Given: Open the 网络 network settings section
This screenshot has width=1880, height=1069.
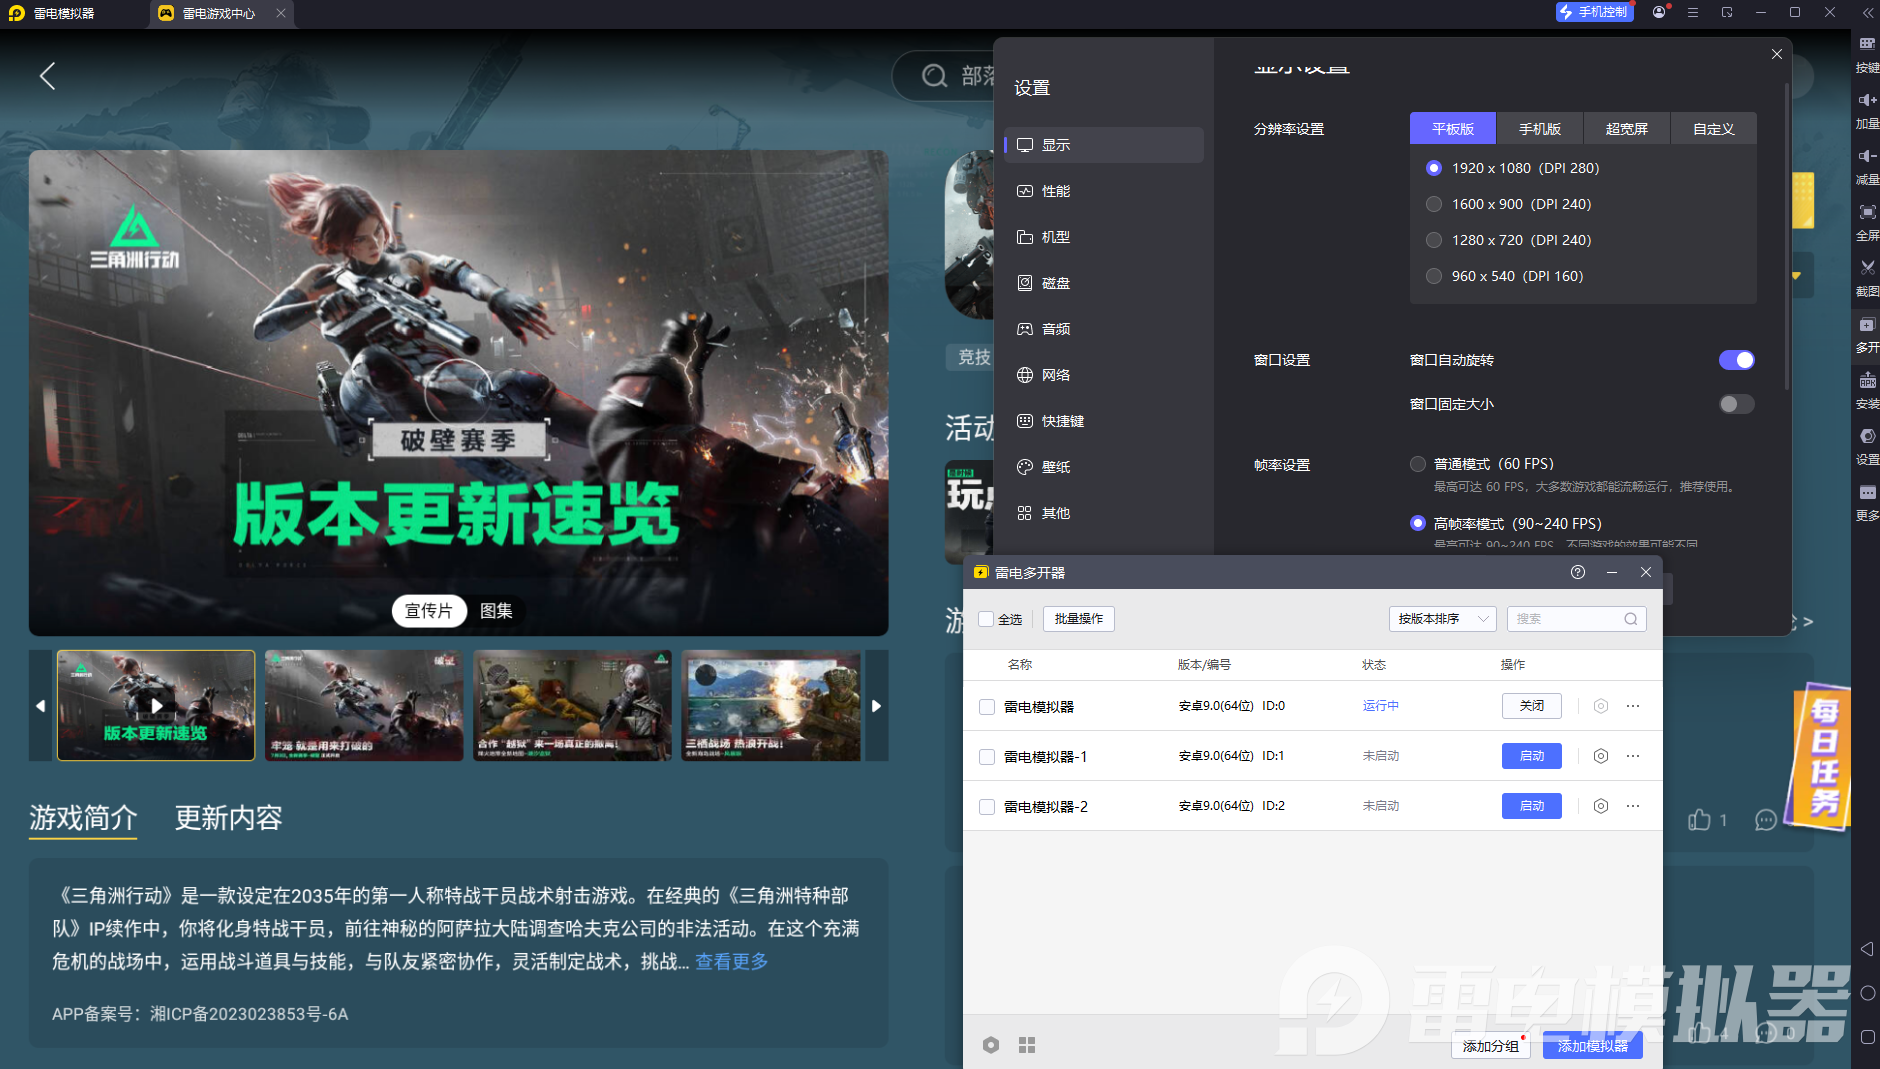Looking at the screenshot, I should coord(1057,374).
